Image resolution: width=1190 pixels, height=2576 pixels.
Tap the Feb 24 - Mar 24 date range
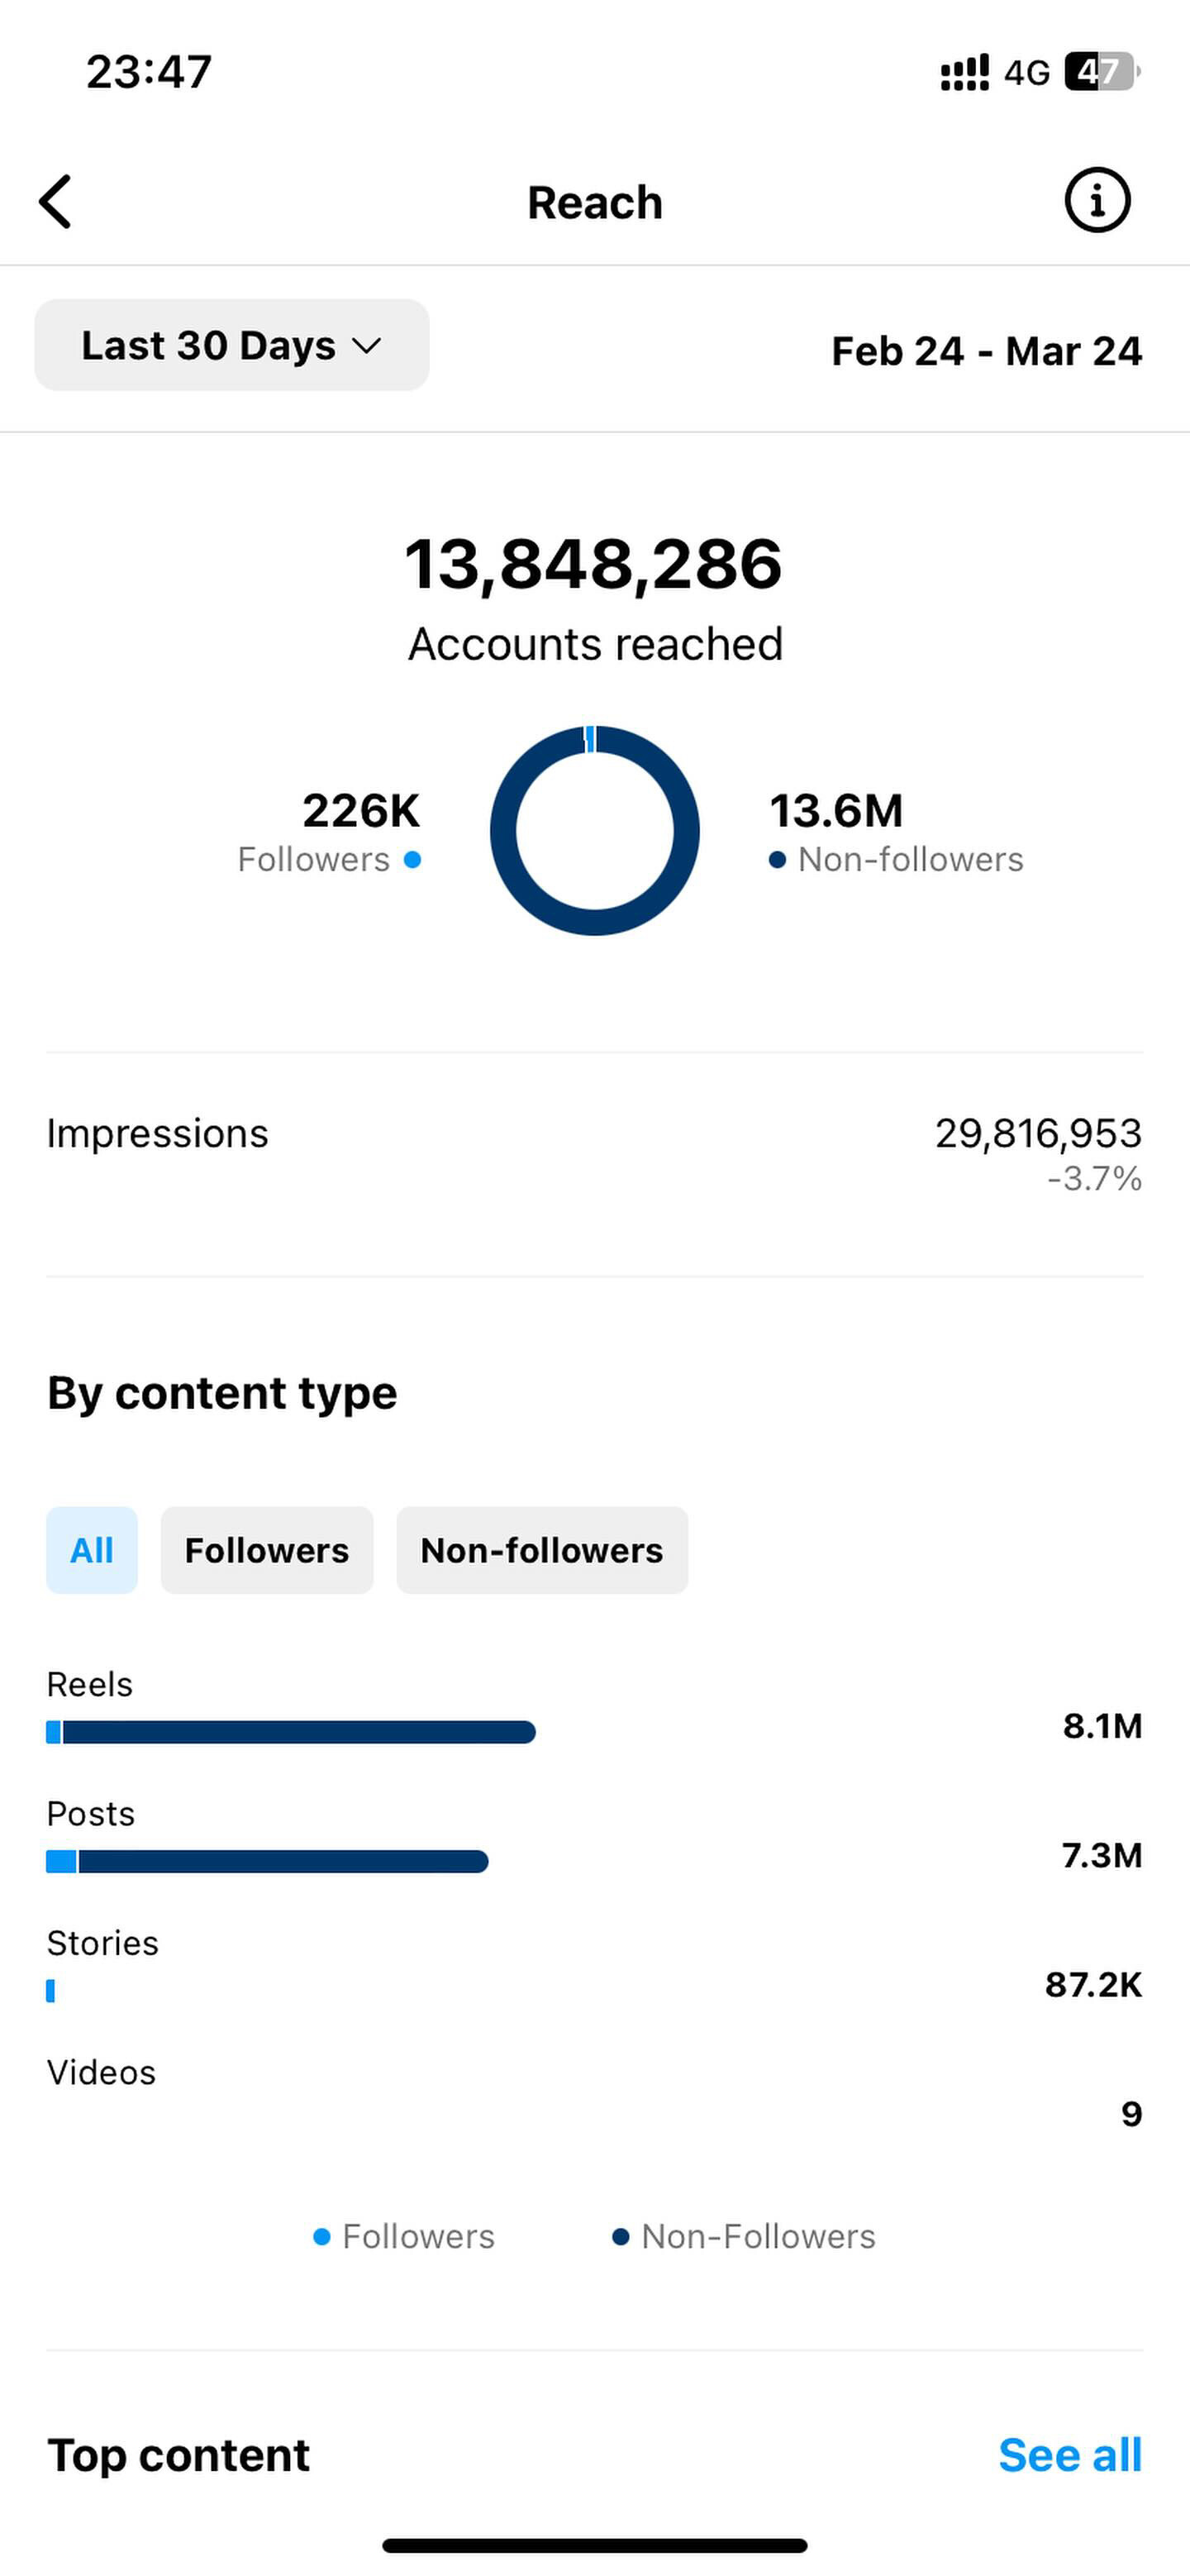point(987,351)
